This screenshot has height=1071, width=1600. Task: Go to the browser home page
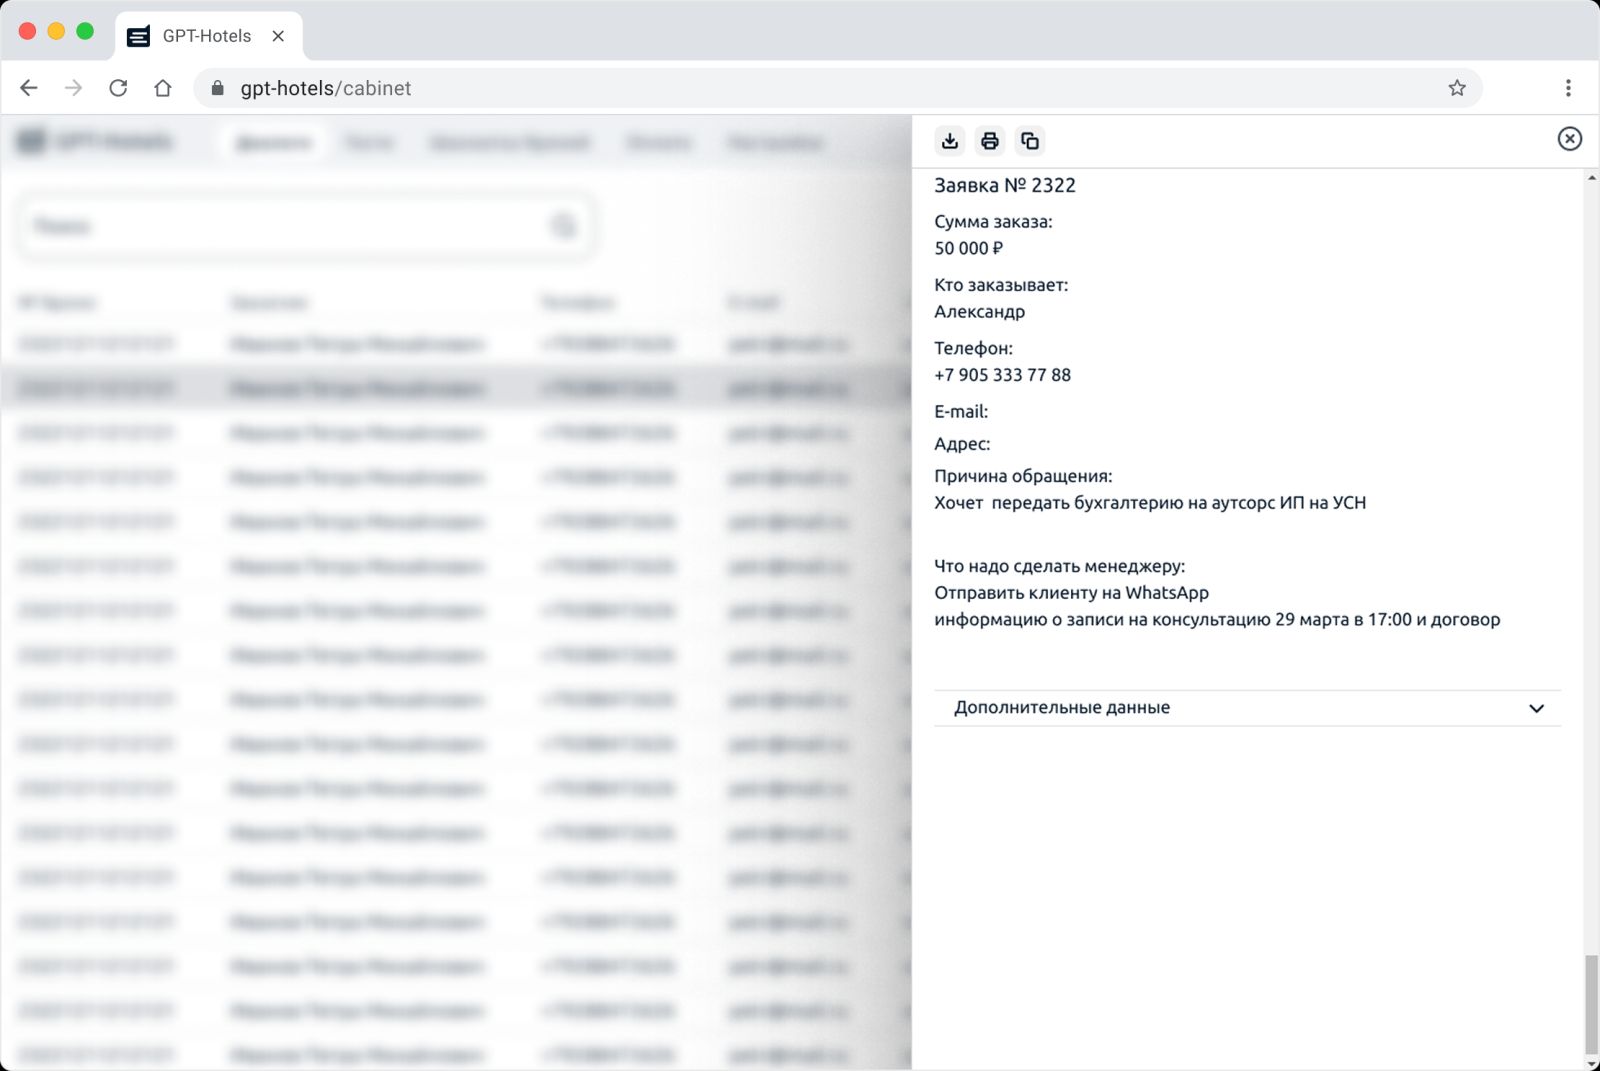162,88
